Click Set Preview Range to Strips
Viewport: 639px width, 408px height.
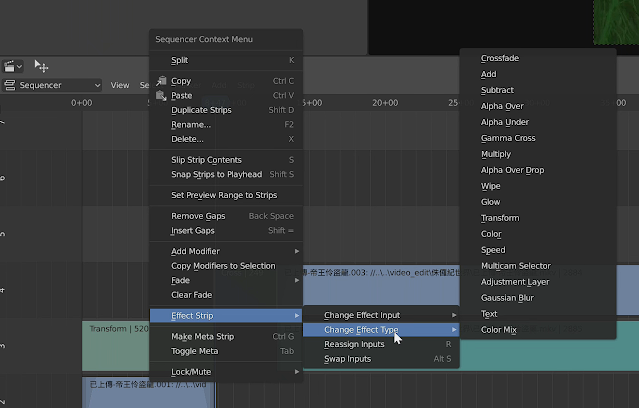[x=223, y=195]
